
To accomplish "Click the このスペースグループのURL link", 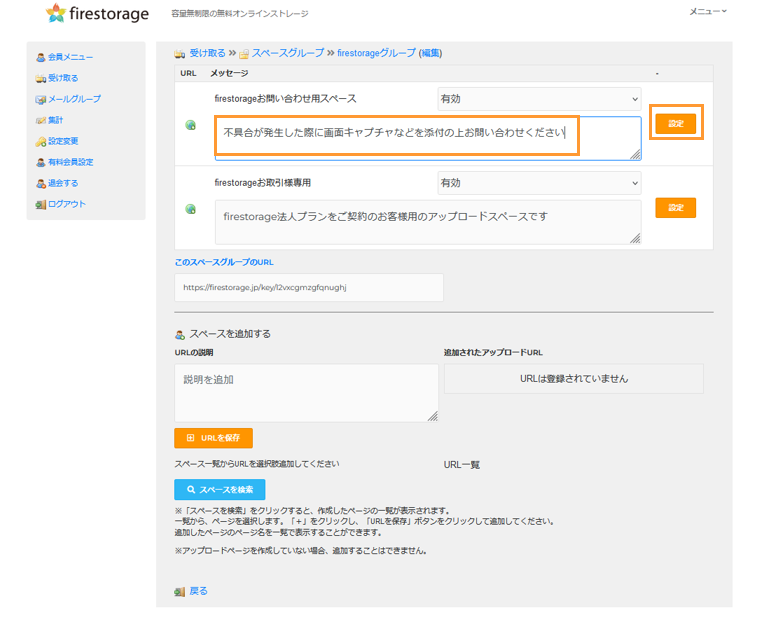I will click(x=224, y=262).
